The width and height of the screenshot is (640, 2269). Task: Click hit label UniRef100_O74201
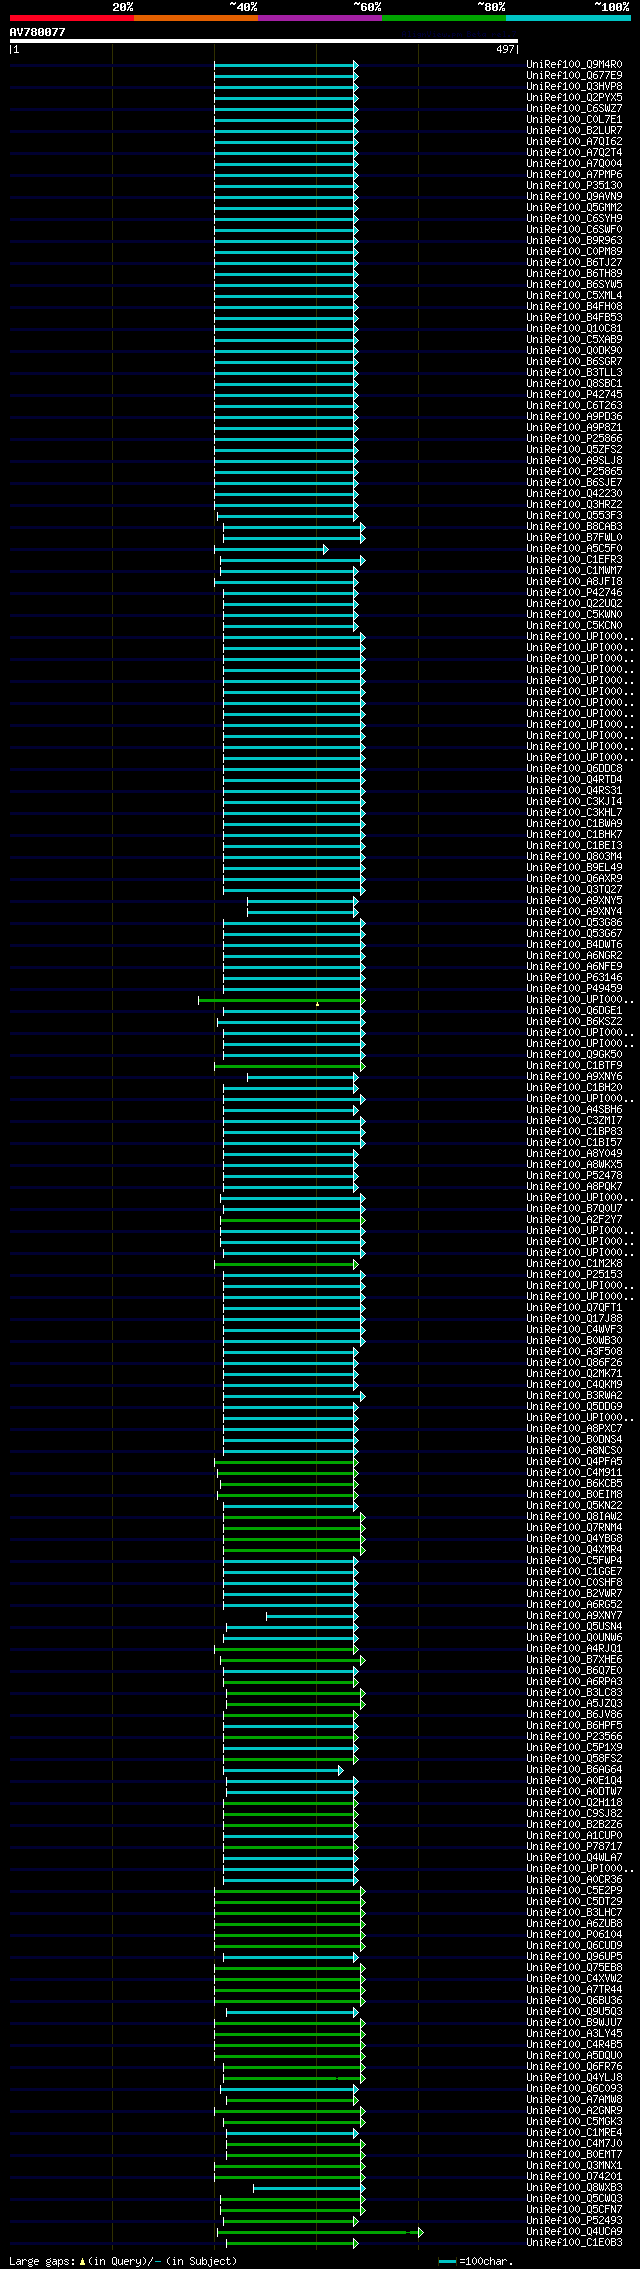[574, 2177]
